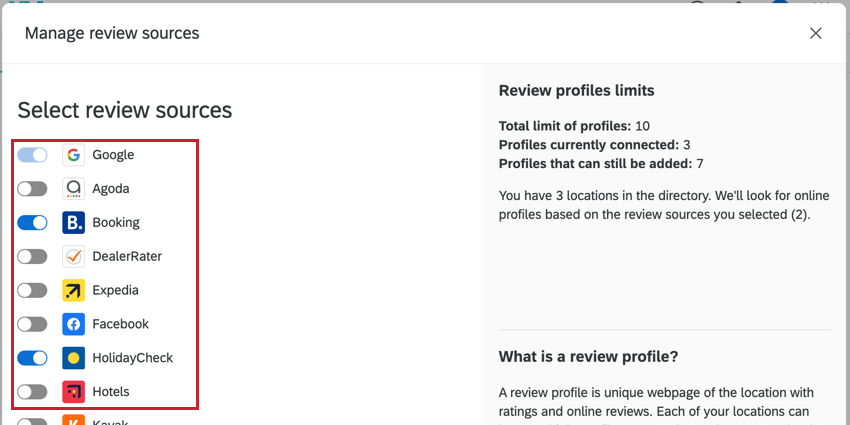Select the Expedia source label
The height and width of the screenshot is (425, 850).
(115, 291)
